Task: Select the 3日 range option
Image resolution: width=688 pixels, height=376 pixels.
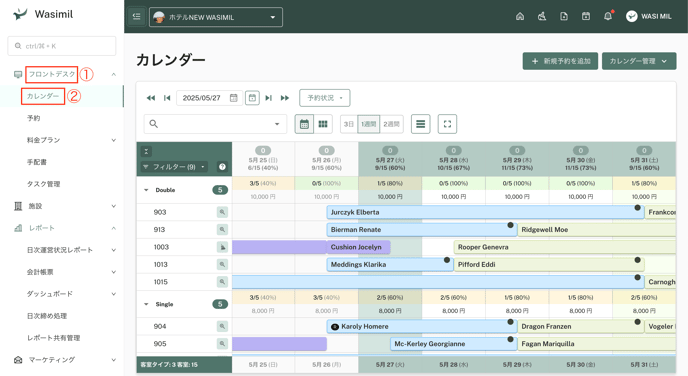Action: click(x=349, y=124)
